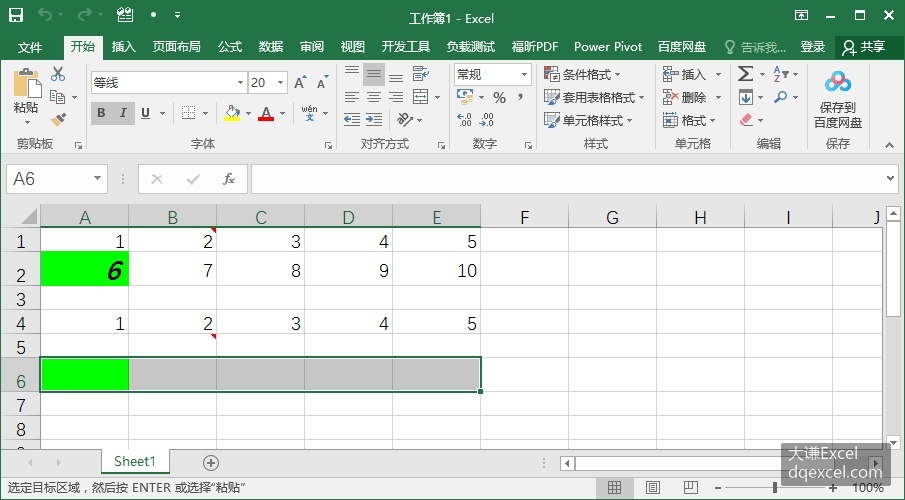This screenshot has width=905, height=500.
Task: Click the Cut scissors icon
Action: coord(58,73)
